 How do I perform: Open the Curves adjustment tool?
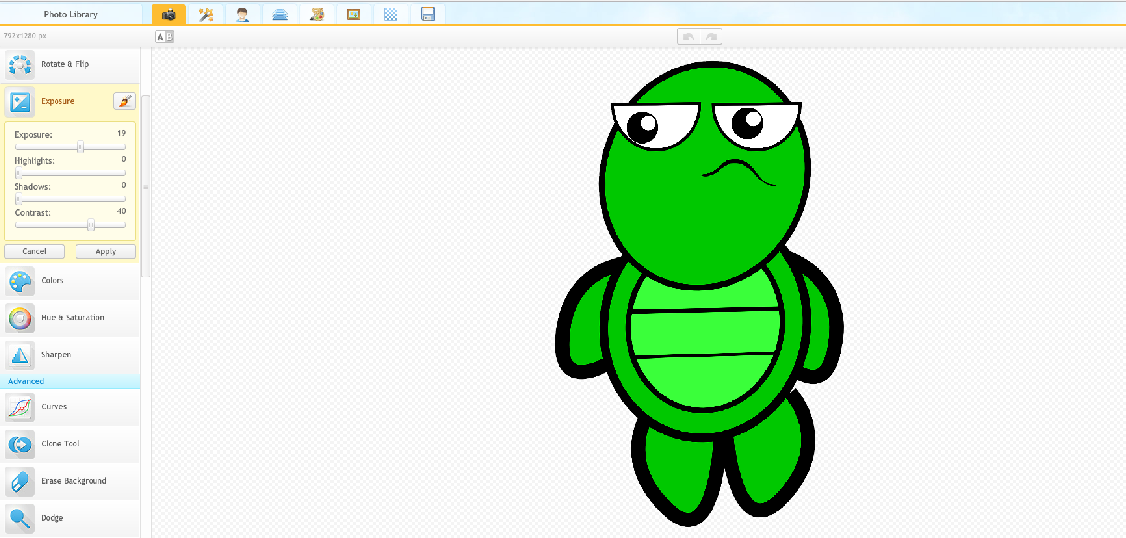click(x=20, y=407)
